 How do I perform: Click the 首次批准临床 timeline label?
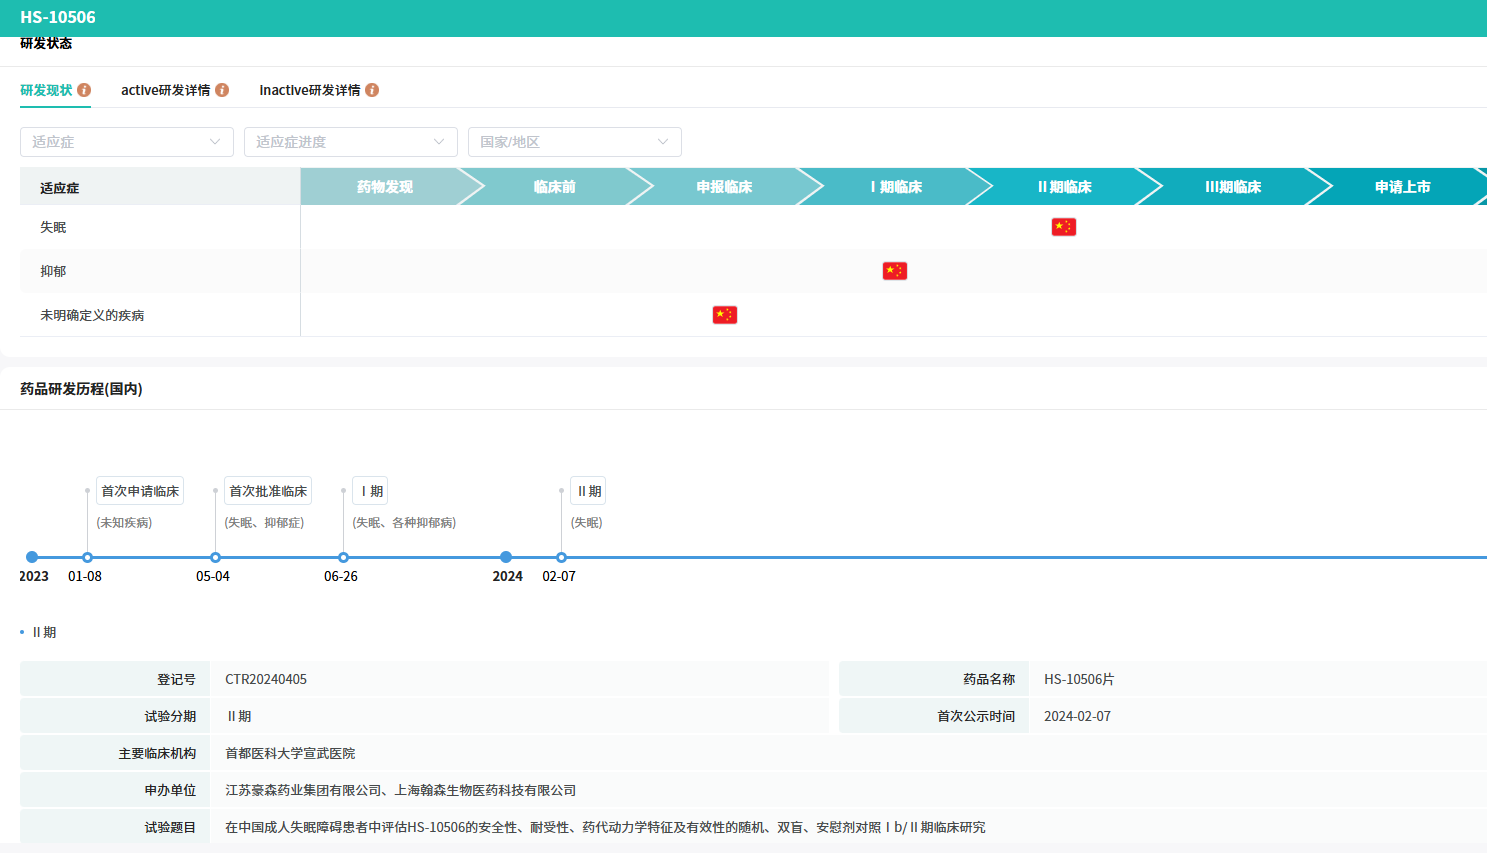268,491
